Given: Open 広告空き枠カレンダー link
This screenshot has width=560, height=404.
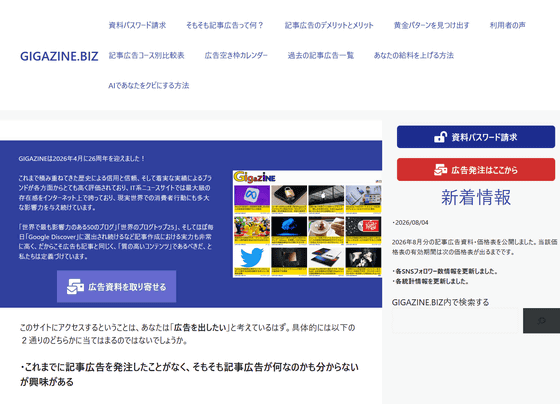Looking at the screenshot, I should coord(236,55).
